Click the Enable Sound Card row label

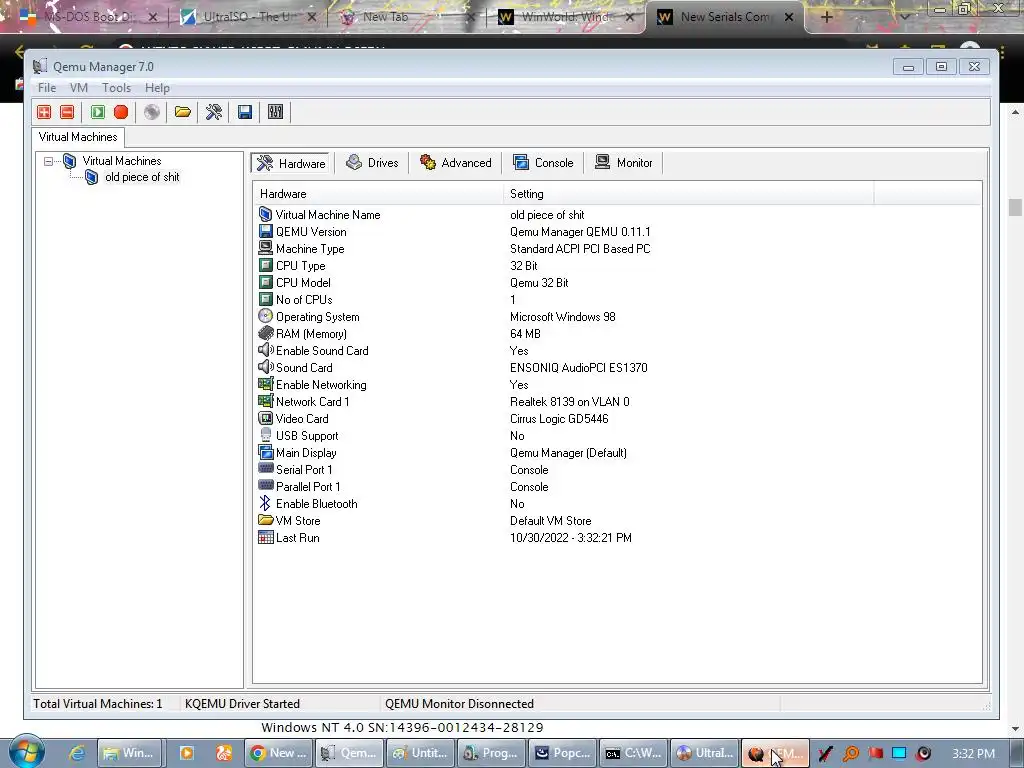tap(322, 351)
